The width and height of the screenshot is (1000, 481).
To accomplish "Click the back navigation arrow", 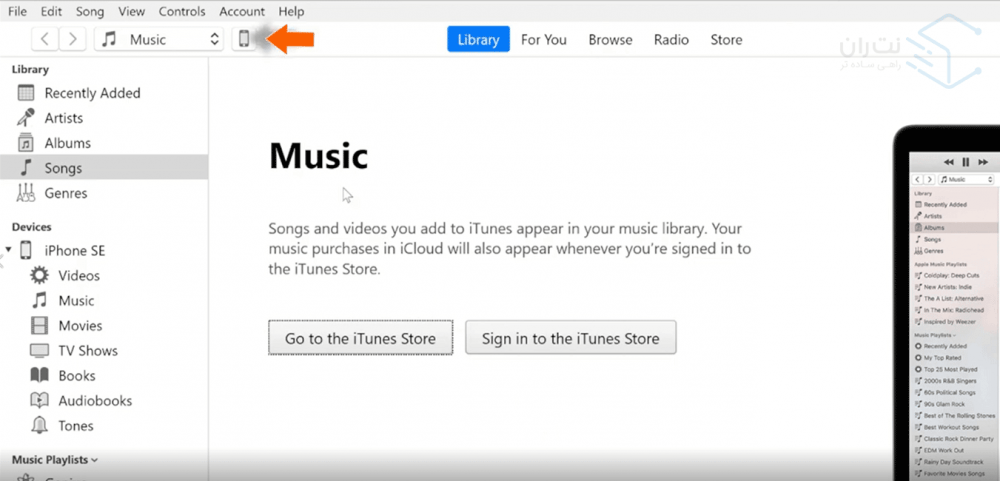I will (45, 39).
